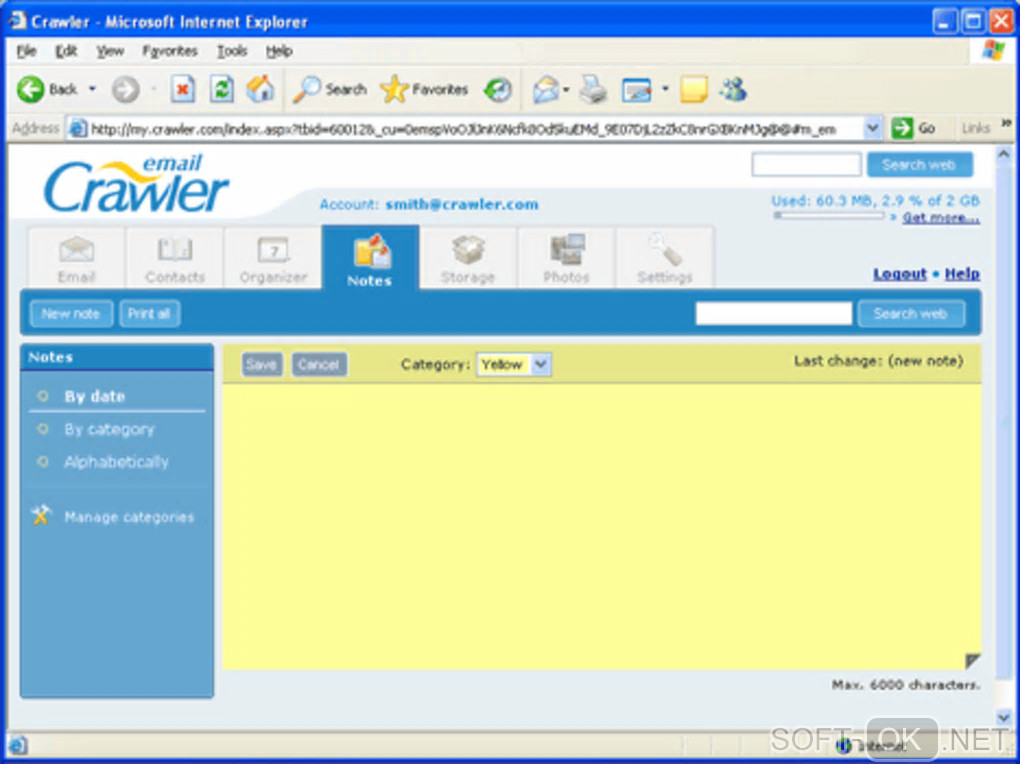Viewport: 1020px width, 764px height.
Task: Open the History toolbar icon
Action: (498, 89)
